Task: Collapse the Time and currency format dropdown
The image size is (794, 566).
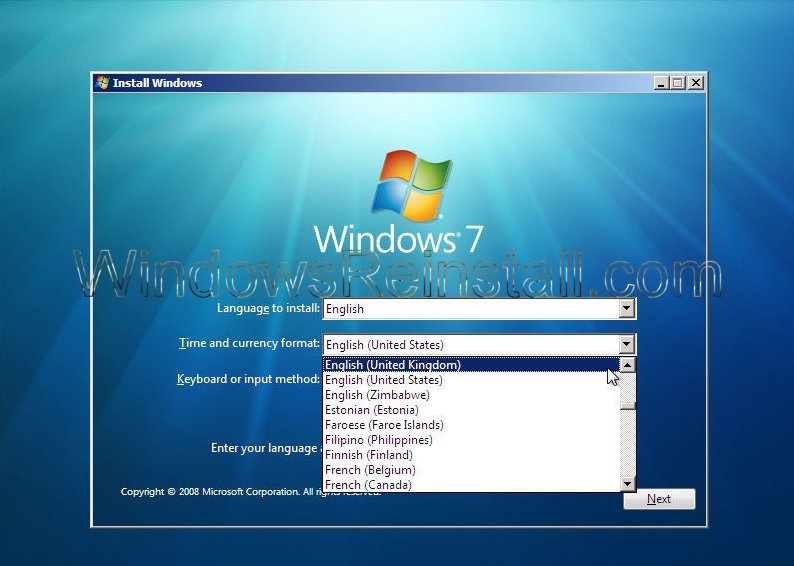Action: pos(627,345)
